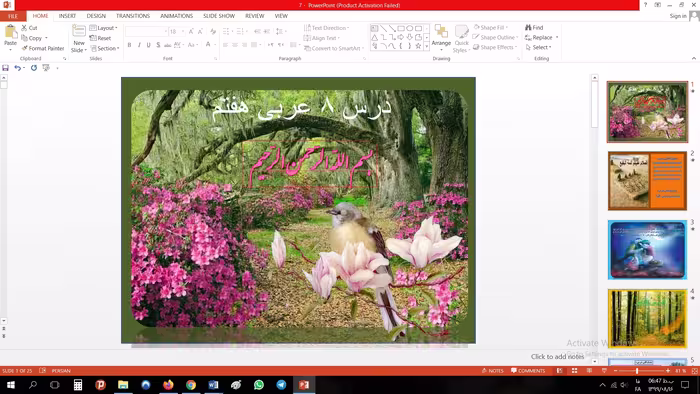Click the zoom in plus button
Image resolution: width=700 pixels, height=394 pixels.
click(668, 371)
